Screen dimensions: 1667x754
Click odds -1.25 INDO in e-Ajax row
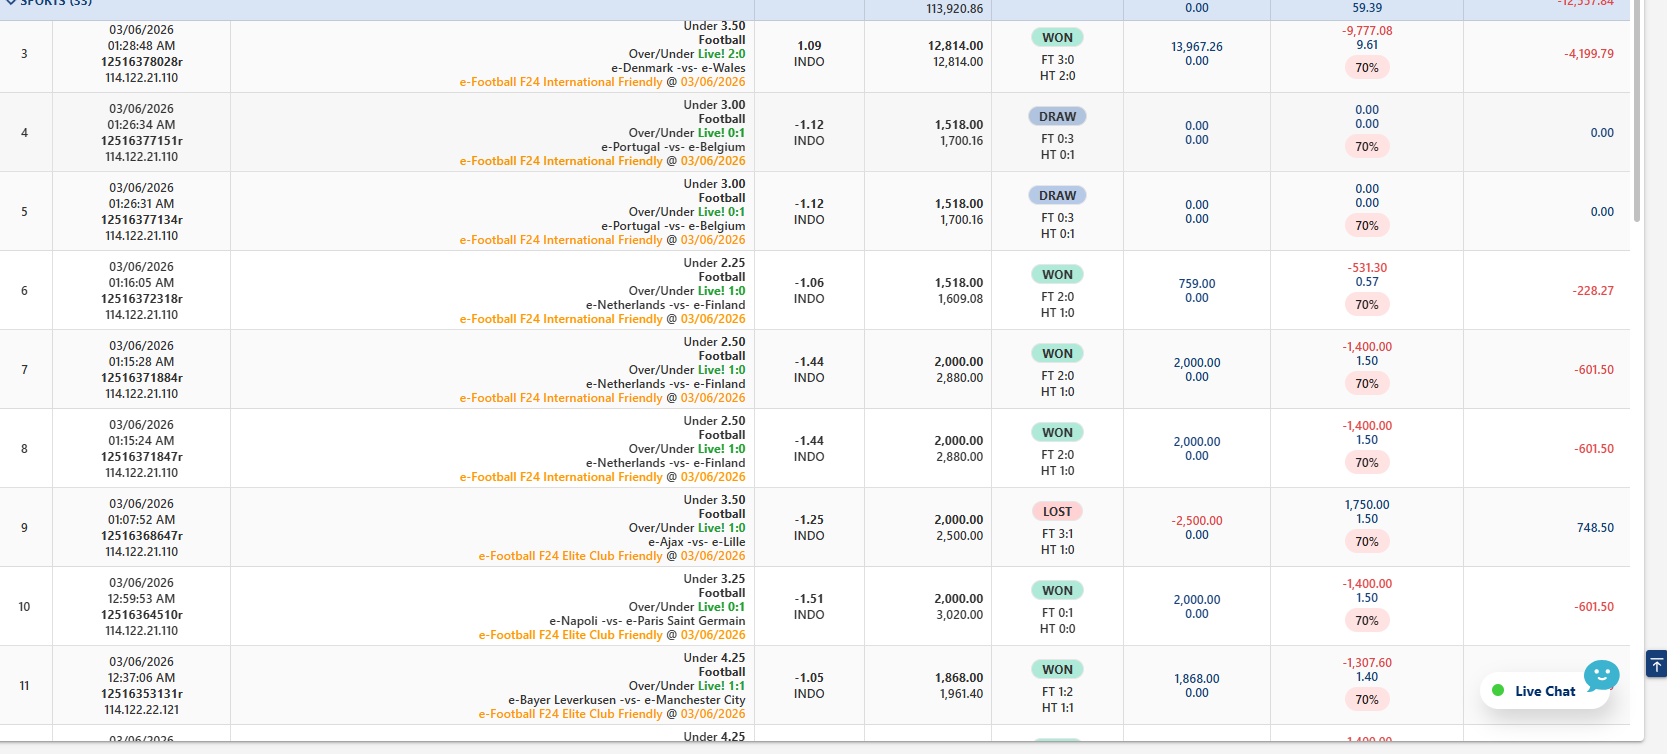(x=809, y=528)
